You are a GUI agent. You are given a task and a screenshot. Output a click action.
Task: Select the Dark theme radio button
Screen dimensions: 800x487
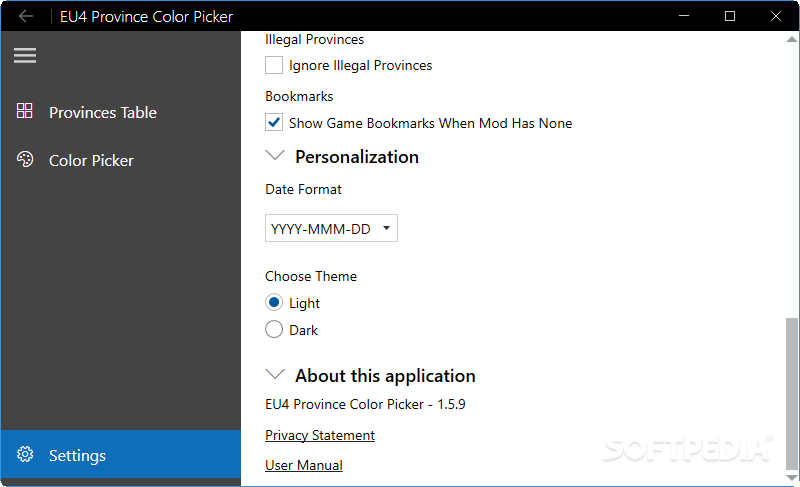pyautogui.click(x=274, y=329)
